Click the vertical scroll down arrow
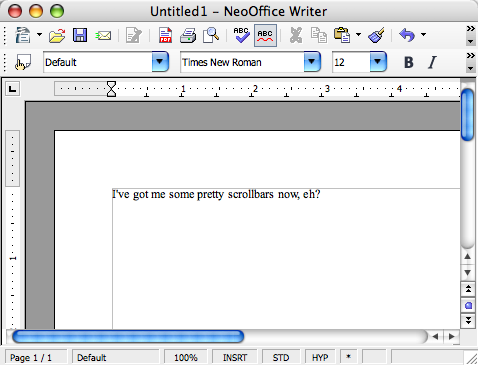Viewport: 478px width, 365px height. 467,273
